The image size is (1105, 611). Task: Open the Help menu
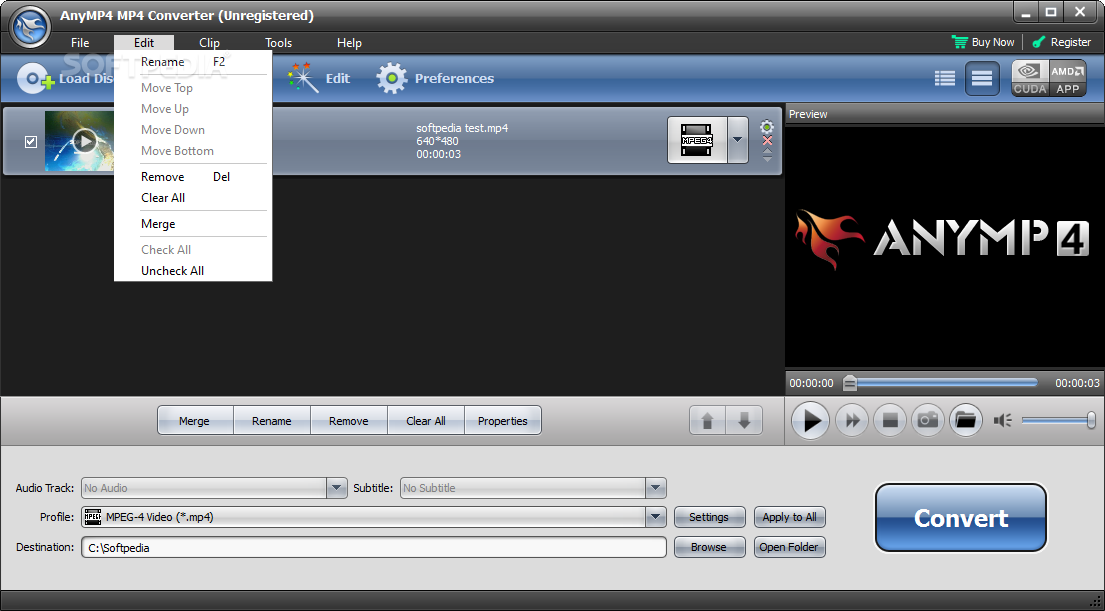349,42
